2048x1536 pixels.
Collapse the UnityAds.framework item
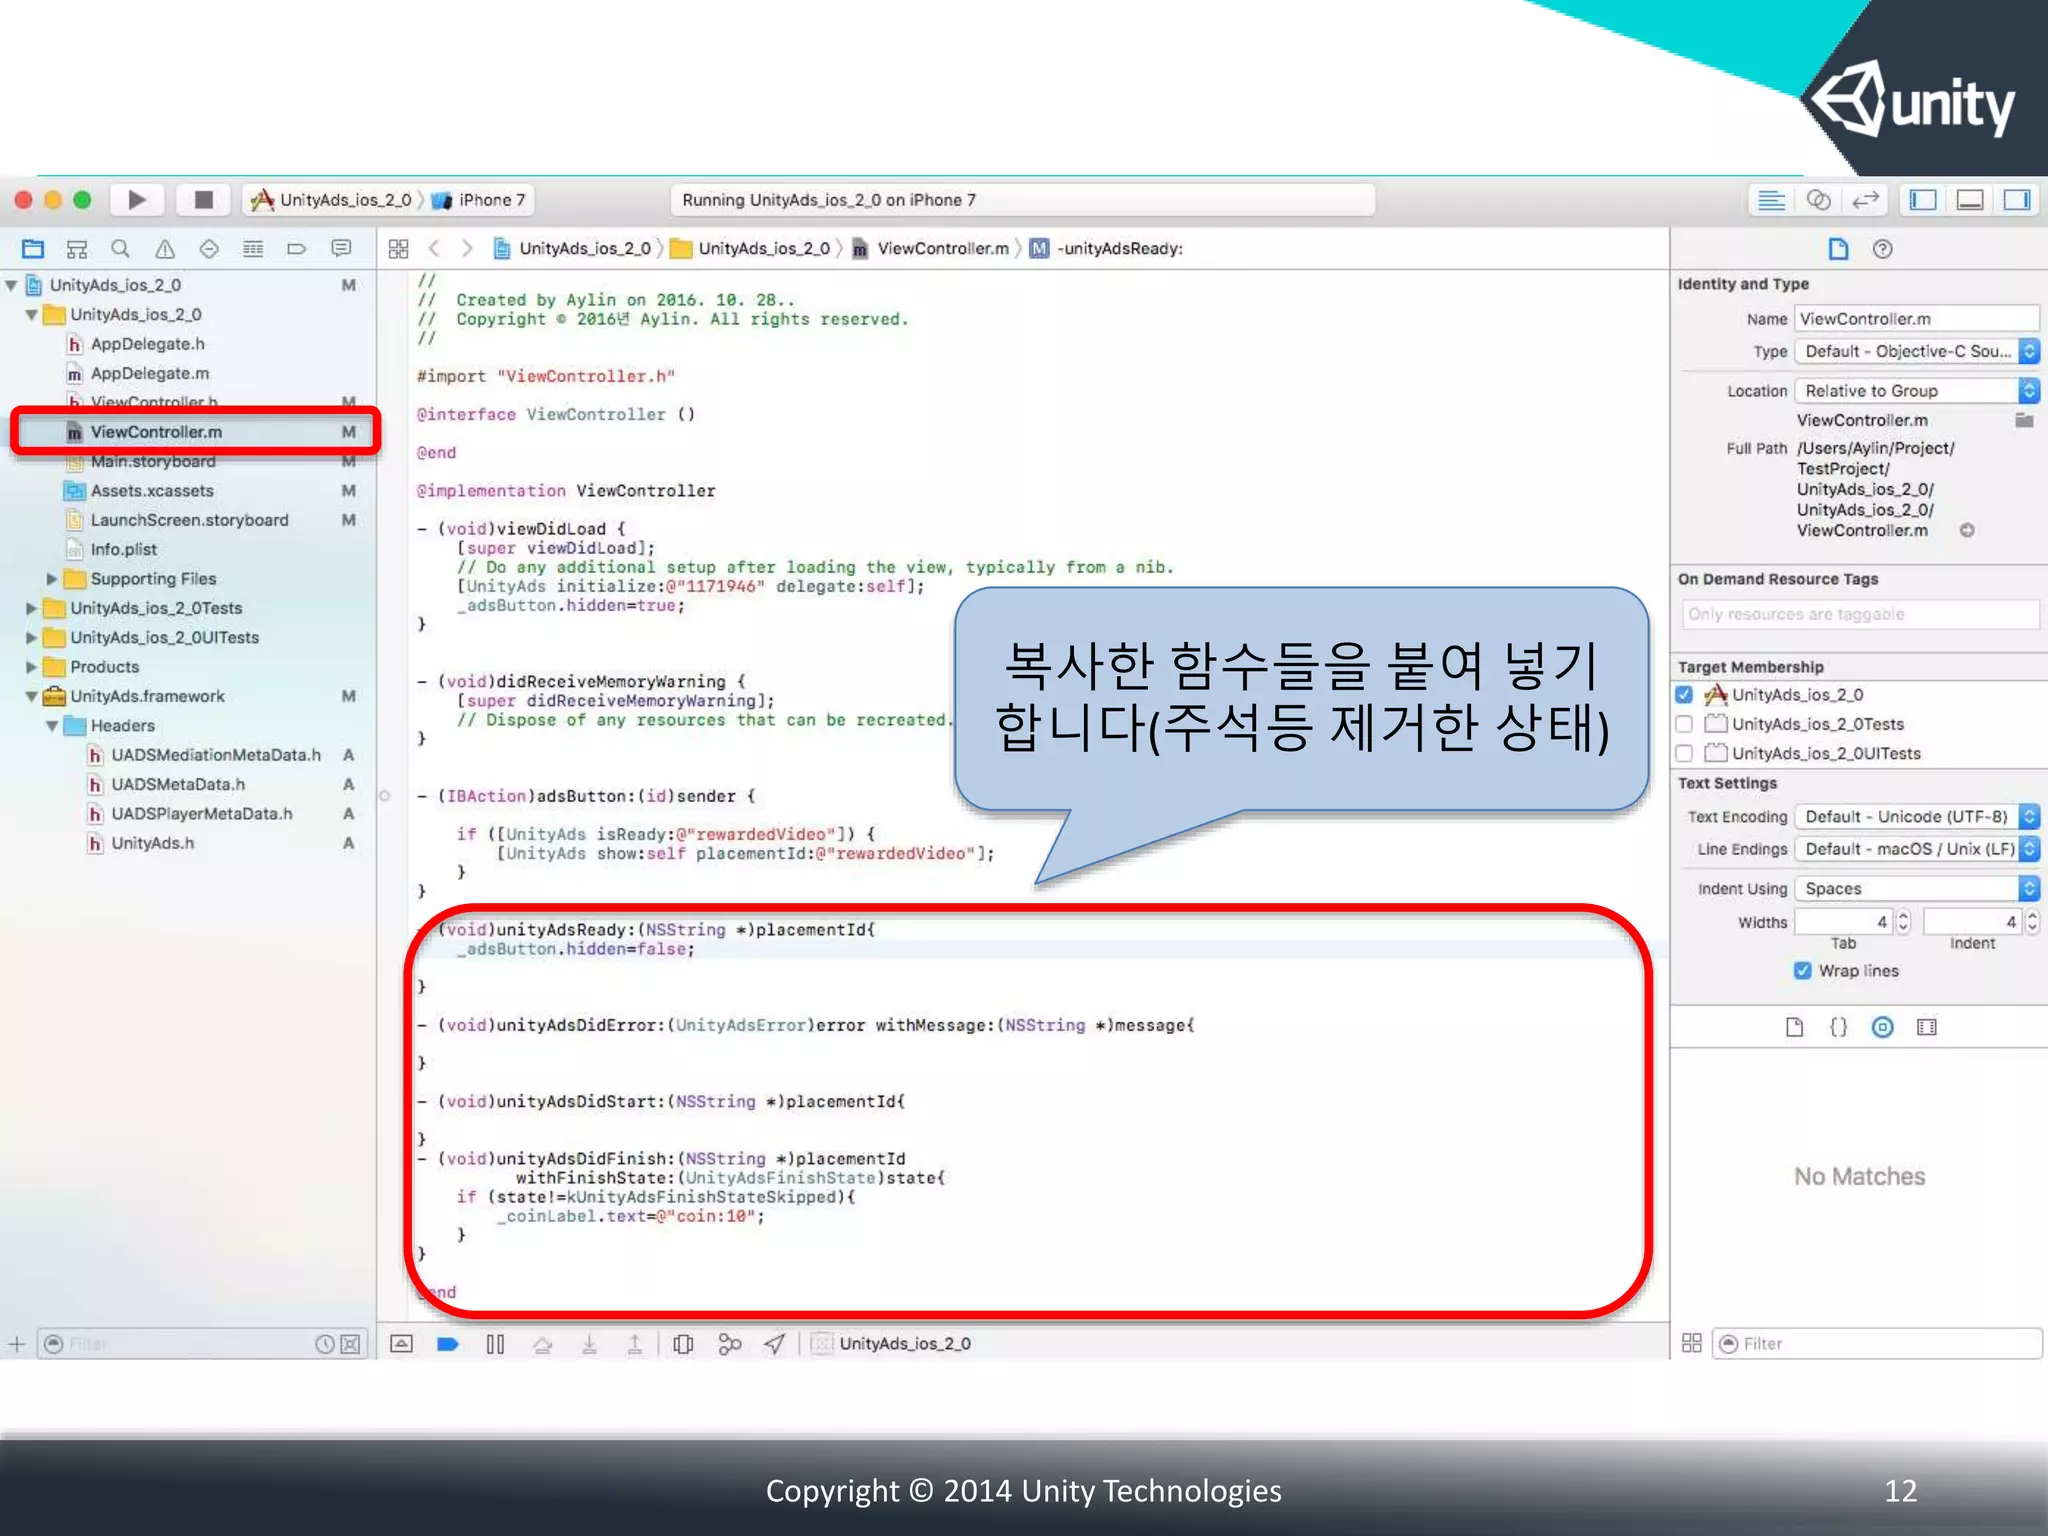(31, 696)
